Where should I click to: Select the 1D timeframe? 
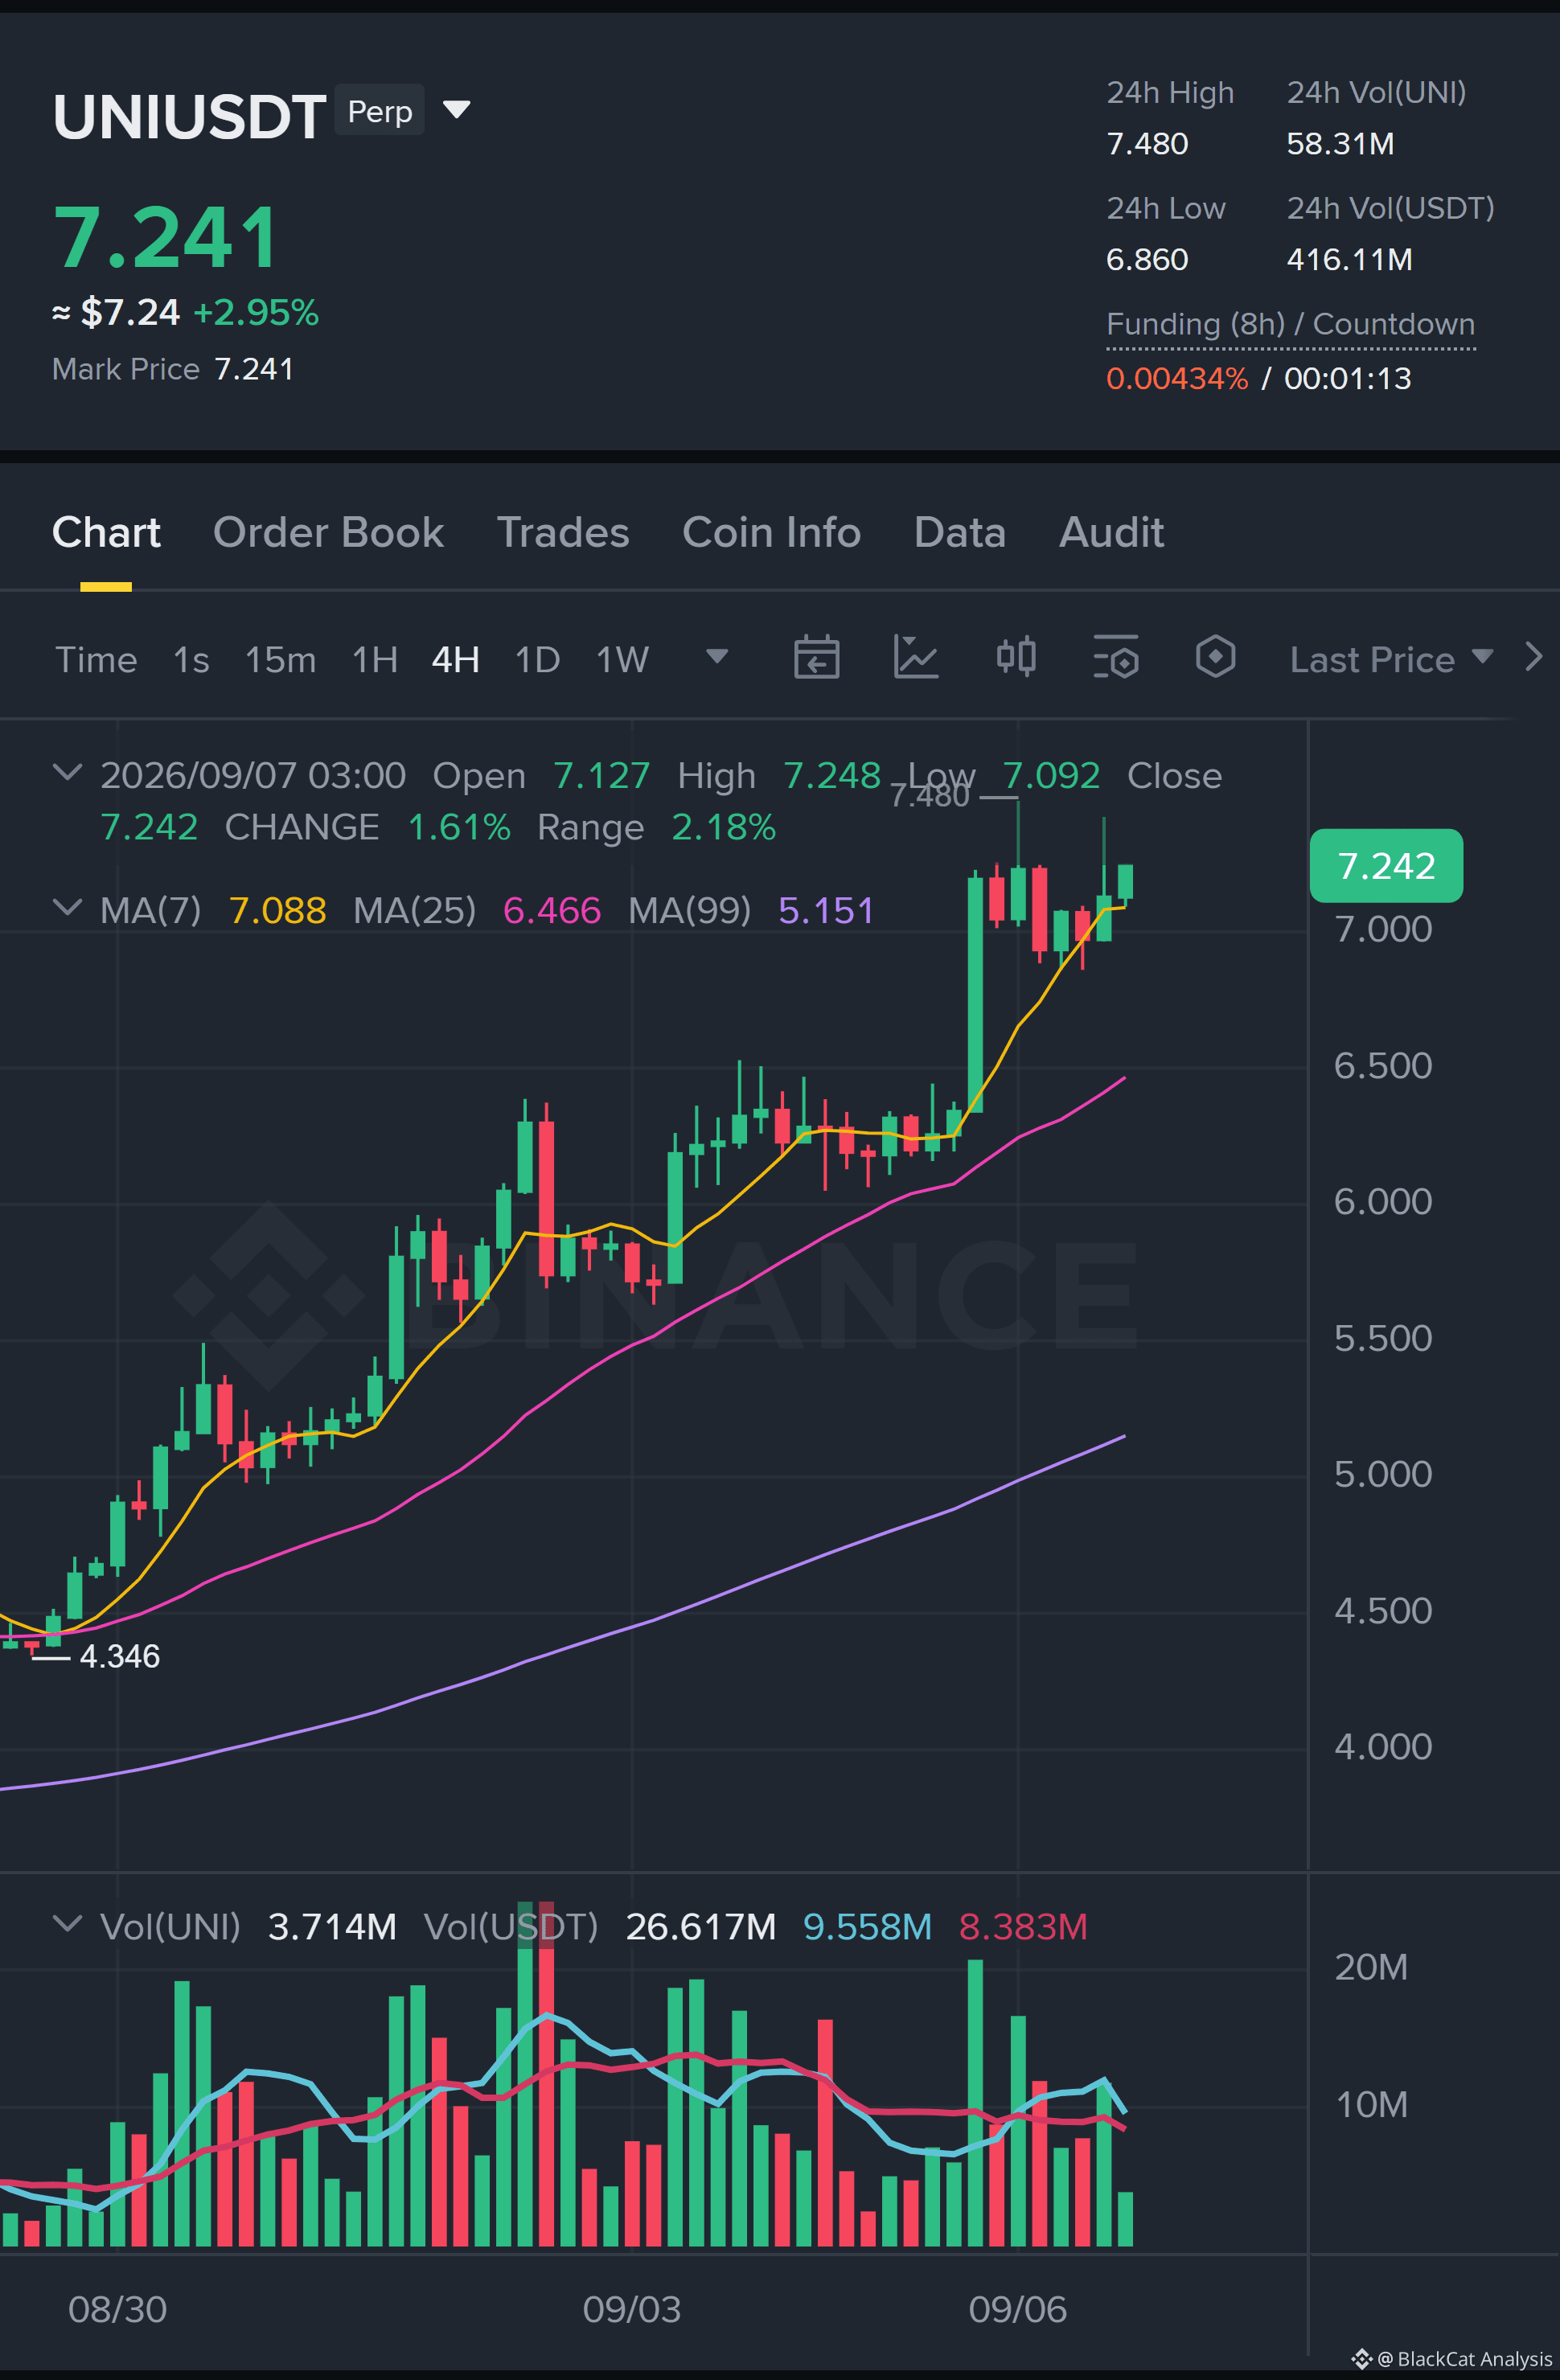click(x=537, y=660)
